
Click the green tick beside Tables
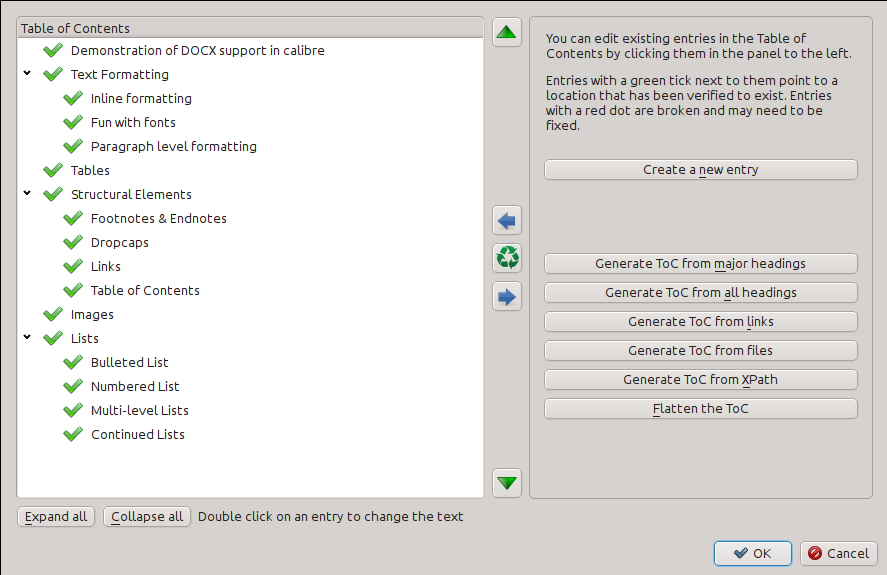(x=53, y=170)
